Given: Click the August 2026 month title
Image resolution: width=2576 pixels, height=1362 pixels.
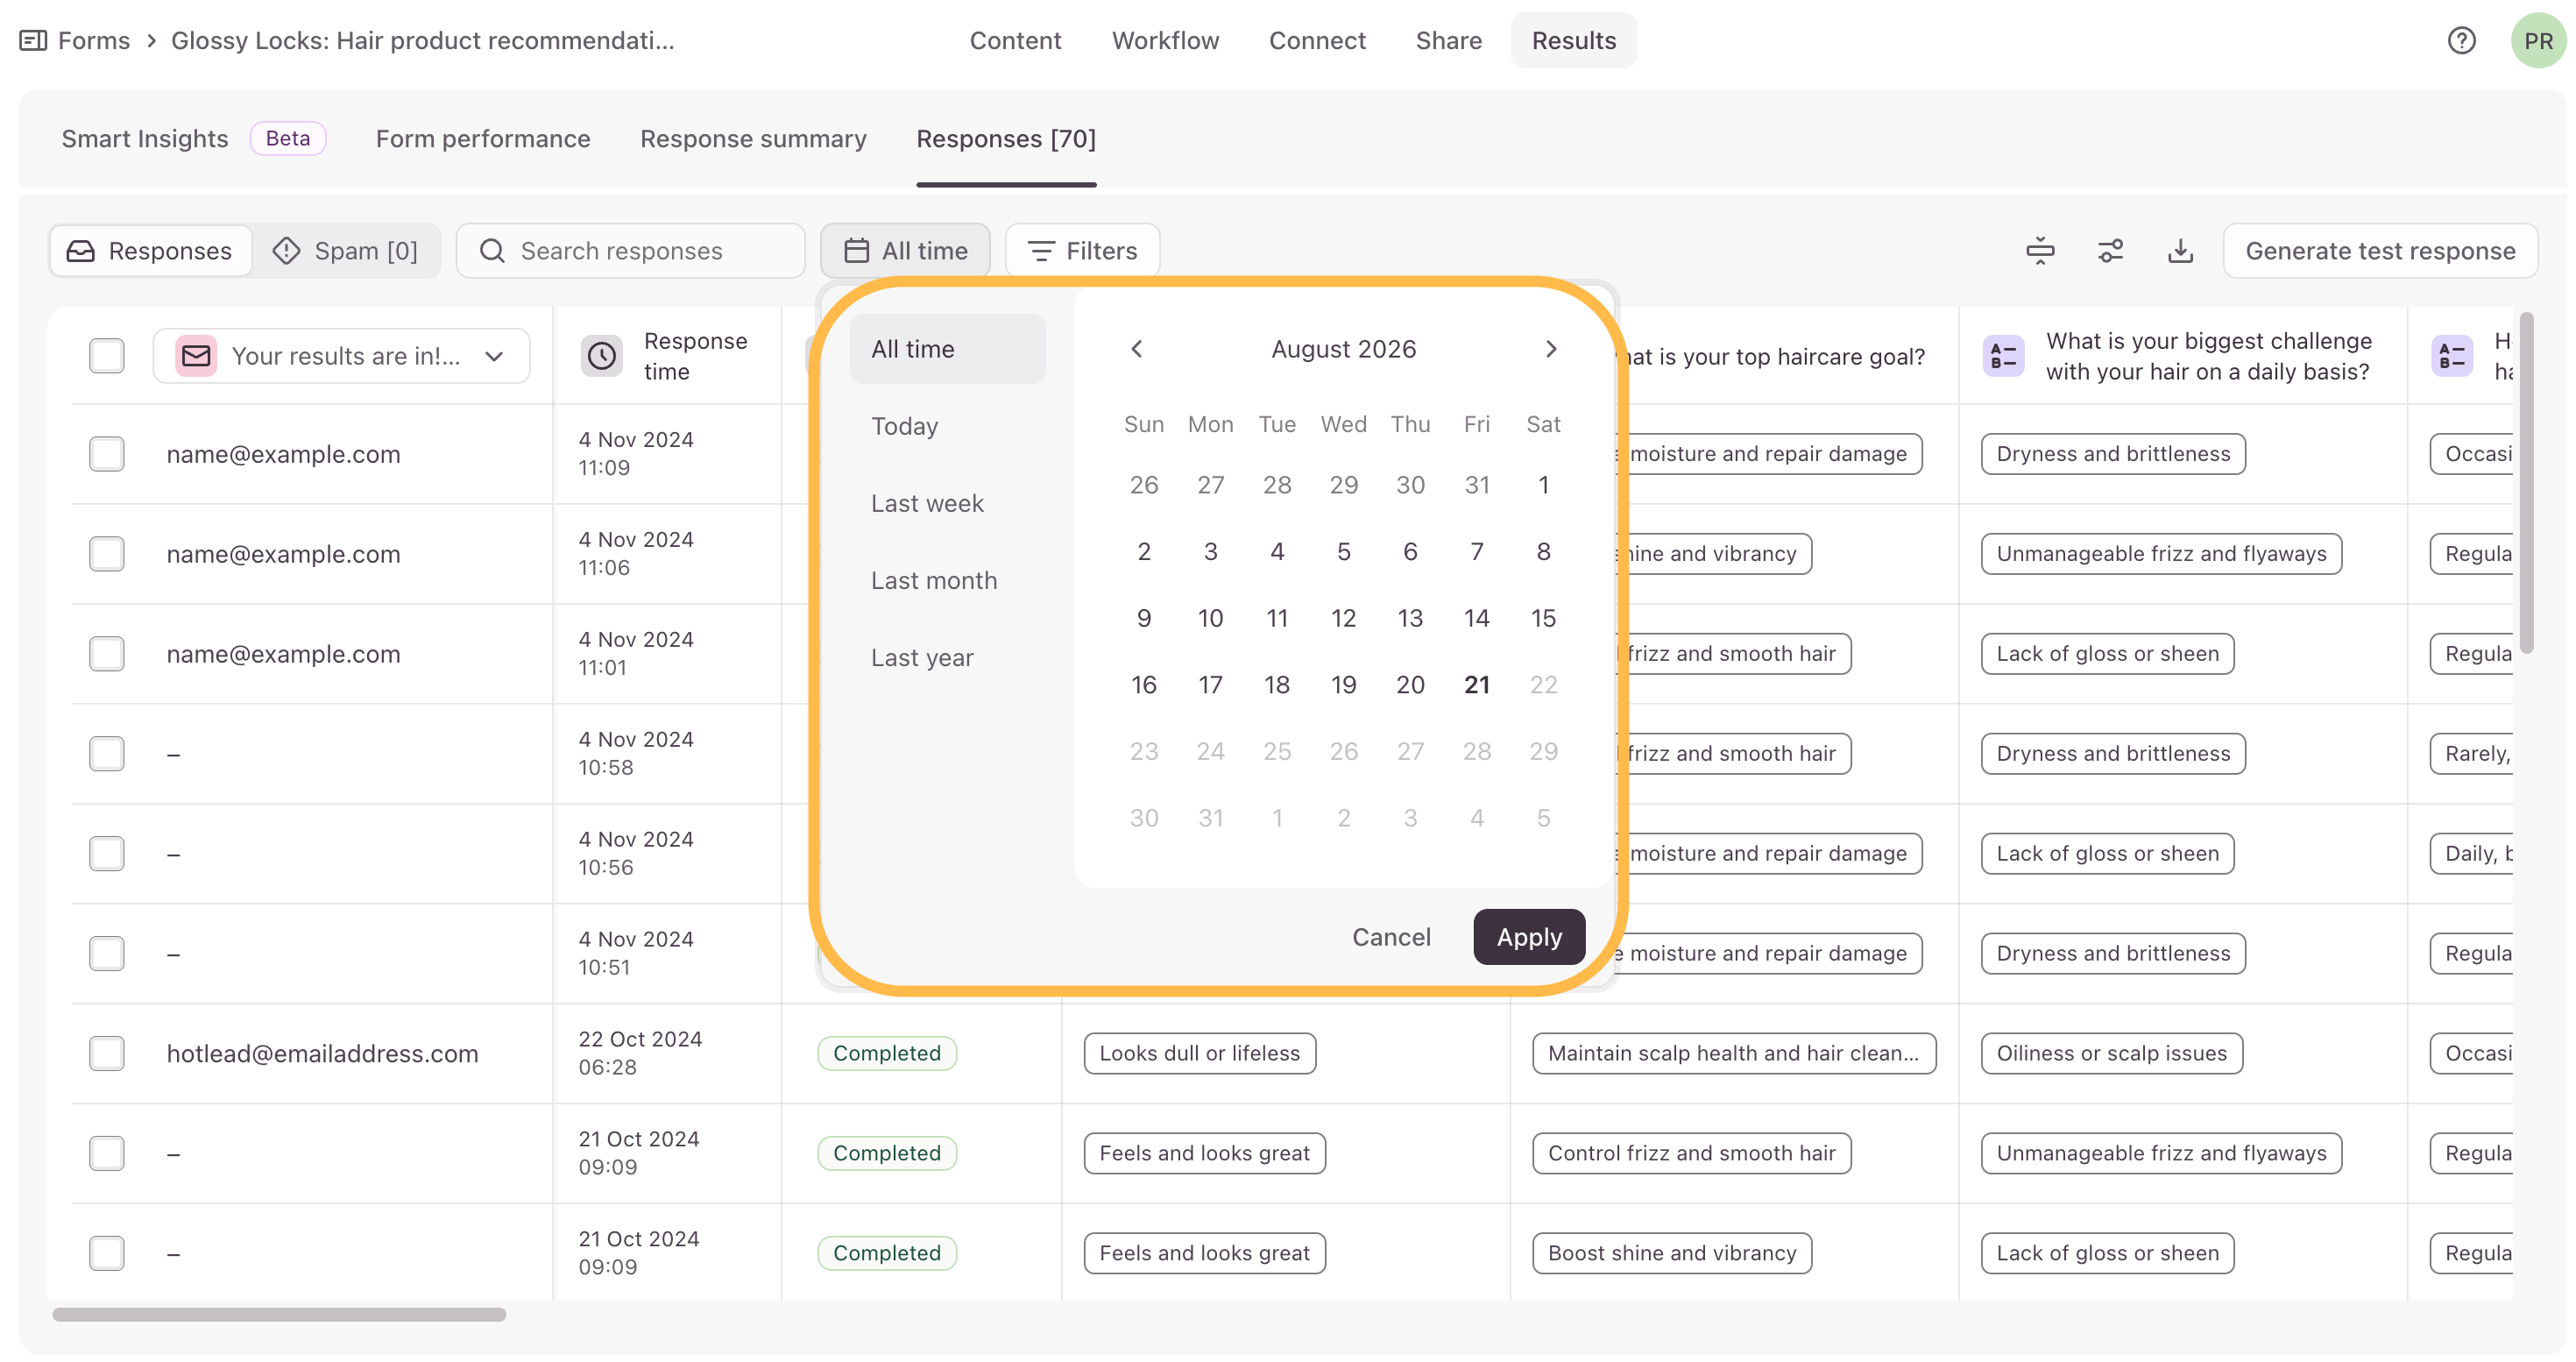Looking at the screenshot, I should coord(1343,349).
